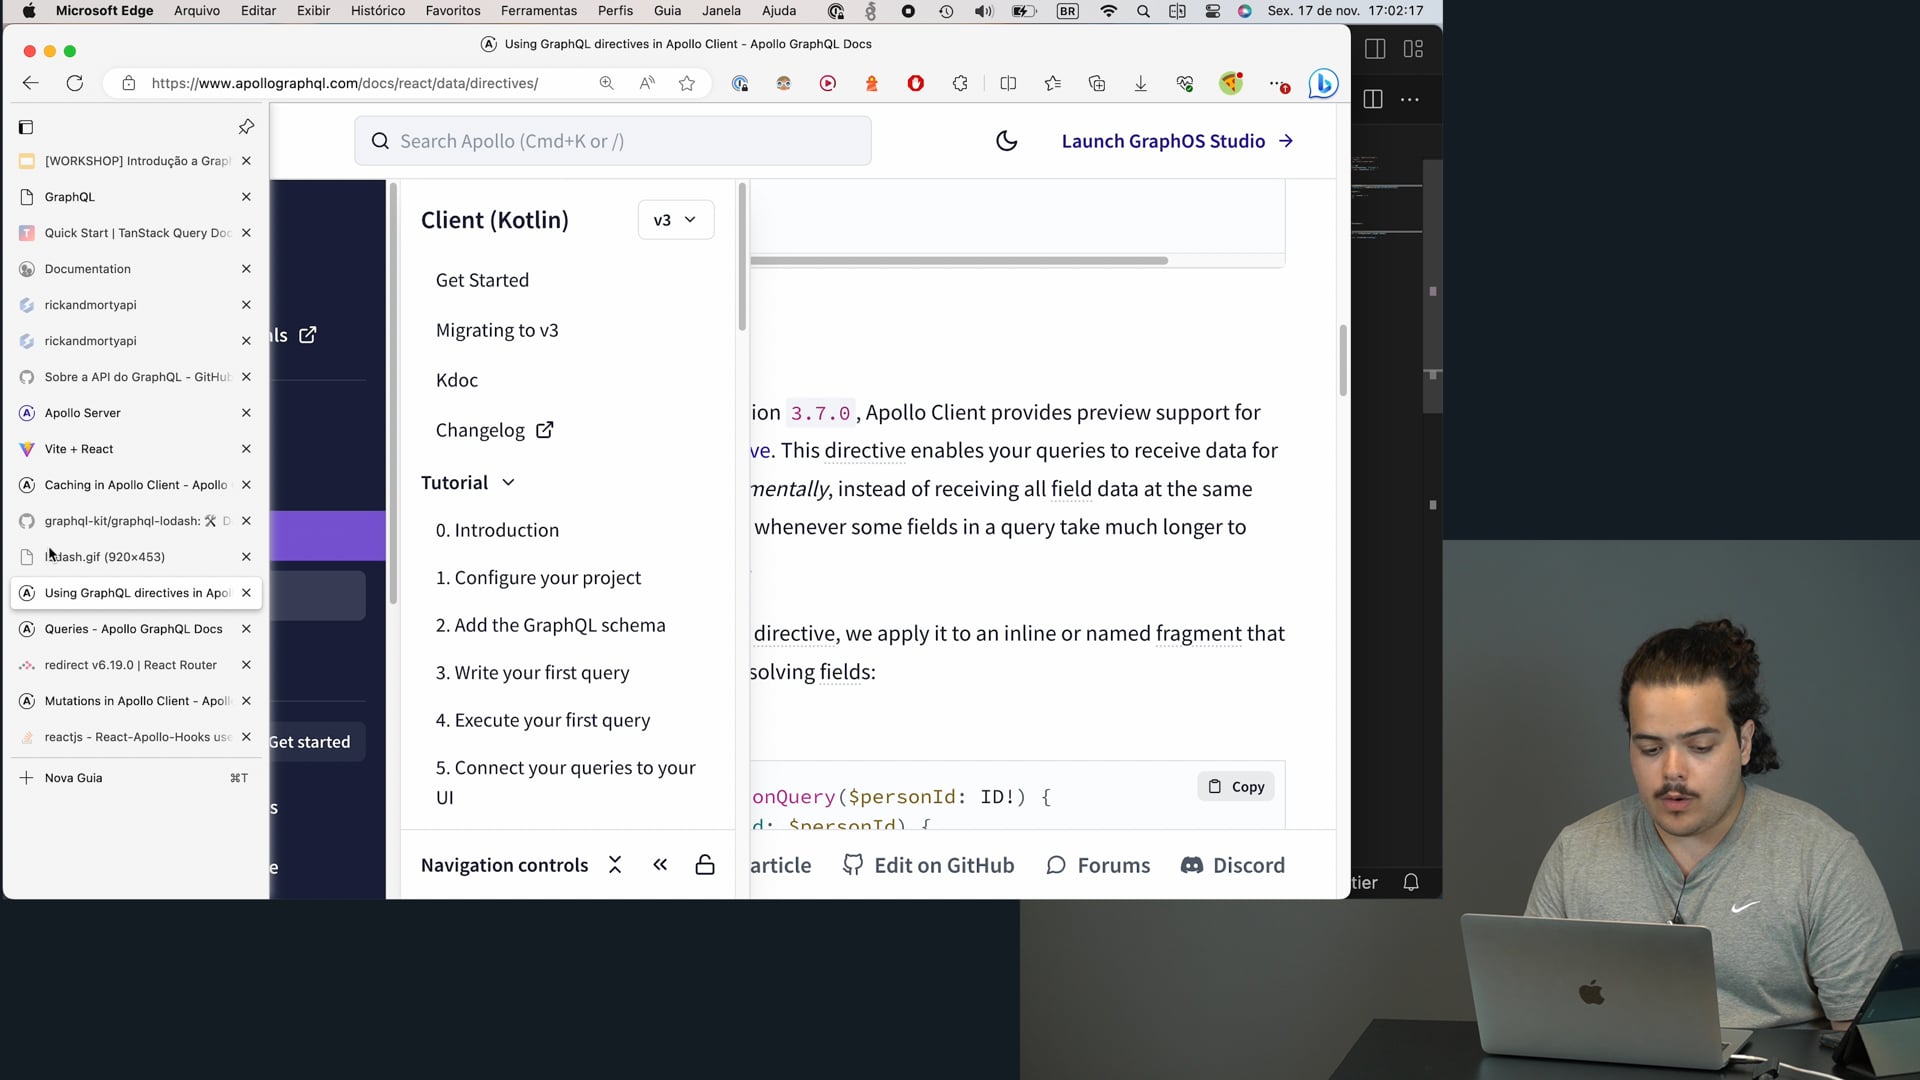Click the browser extensions puzzle icon
Viewport: 1920px width, 1080px height.
click(960, 84)
